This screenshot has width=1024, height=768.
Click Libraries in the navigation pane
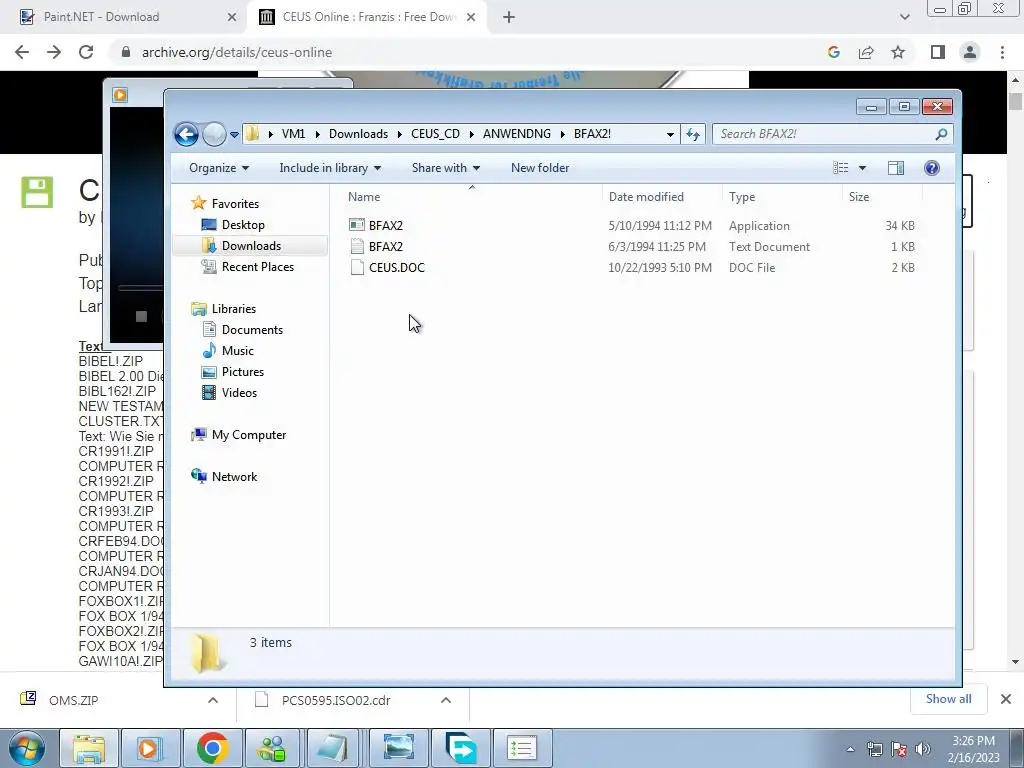(x=233, y=308)
